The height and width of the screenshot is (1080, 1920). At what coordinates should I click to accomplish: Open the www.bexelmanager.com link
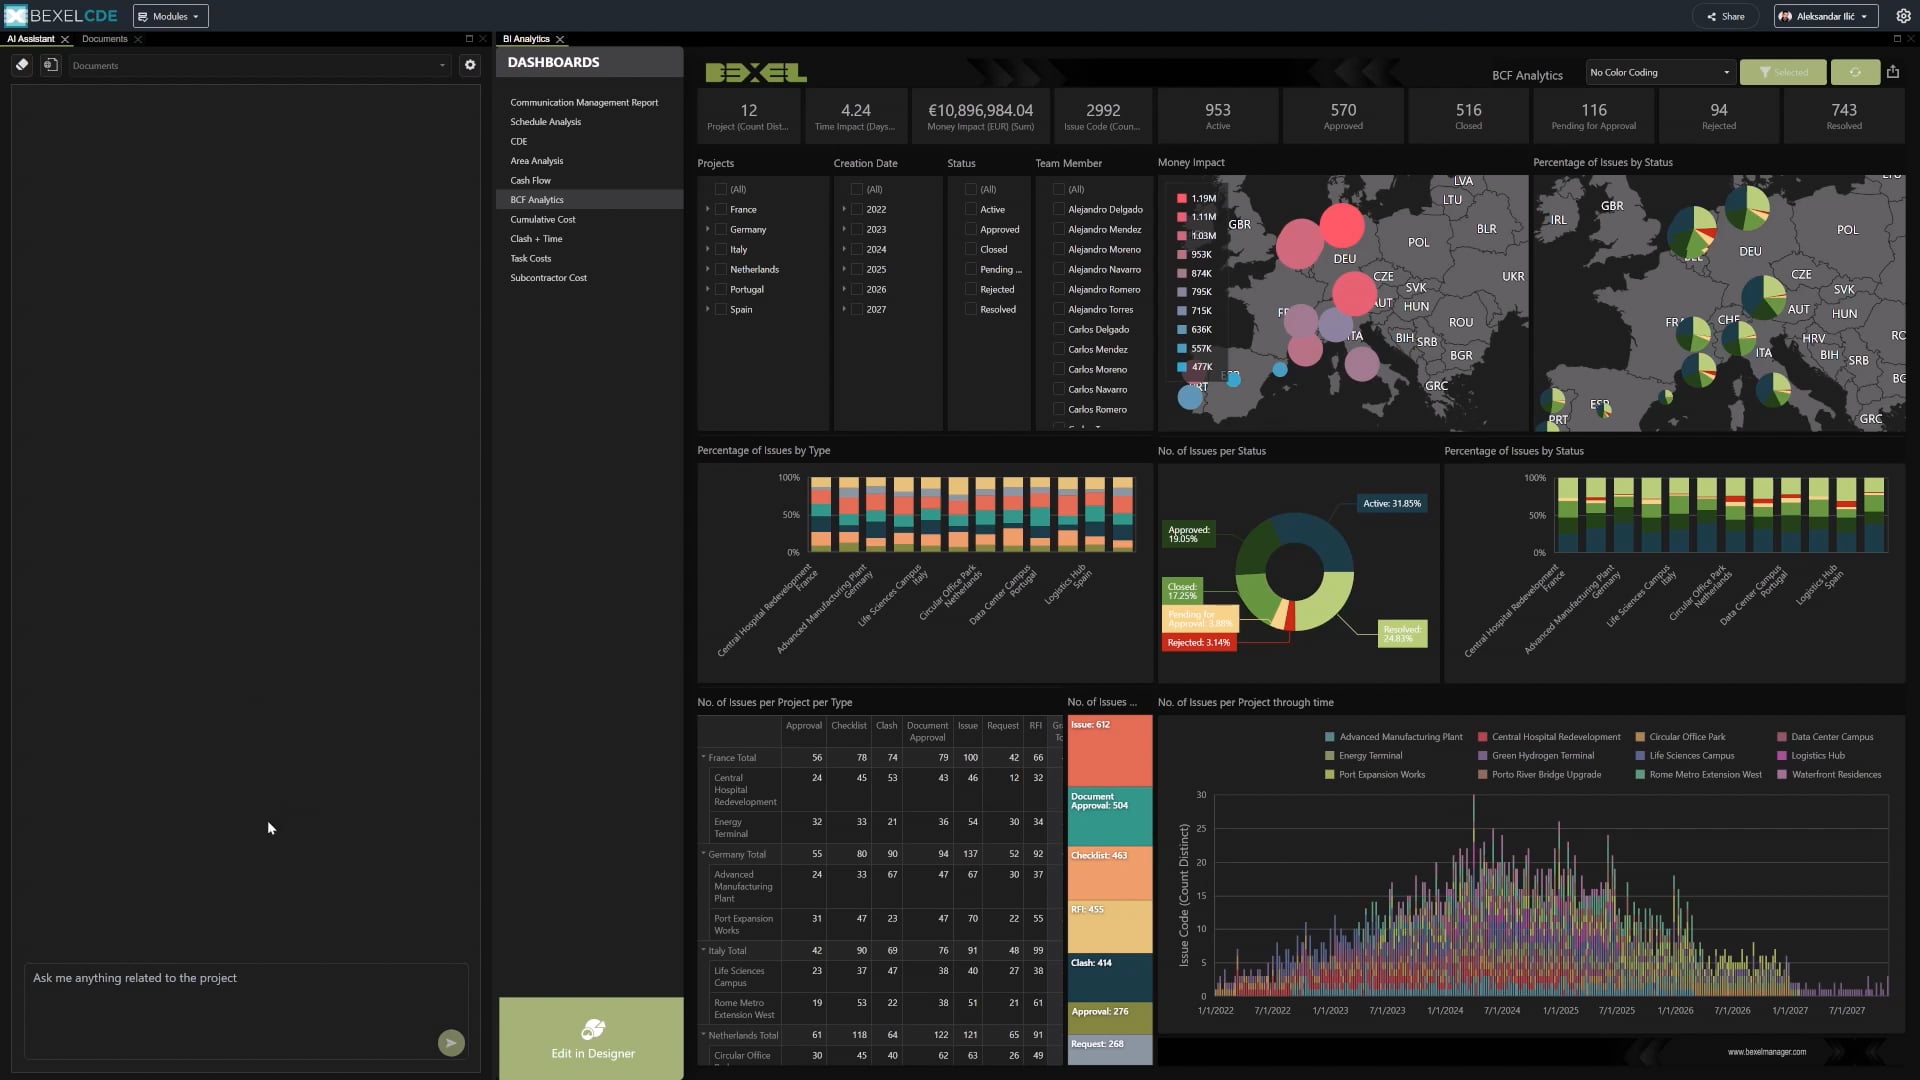point(1767,1052)
